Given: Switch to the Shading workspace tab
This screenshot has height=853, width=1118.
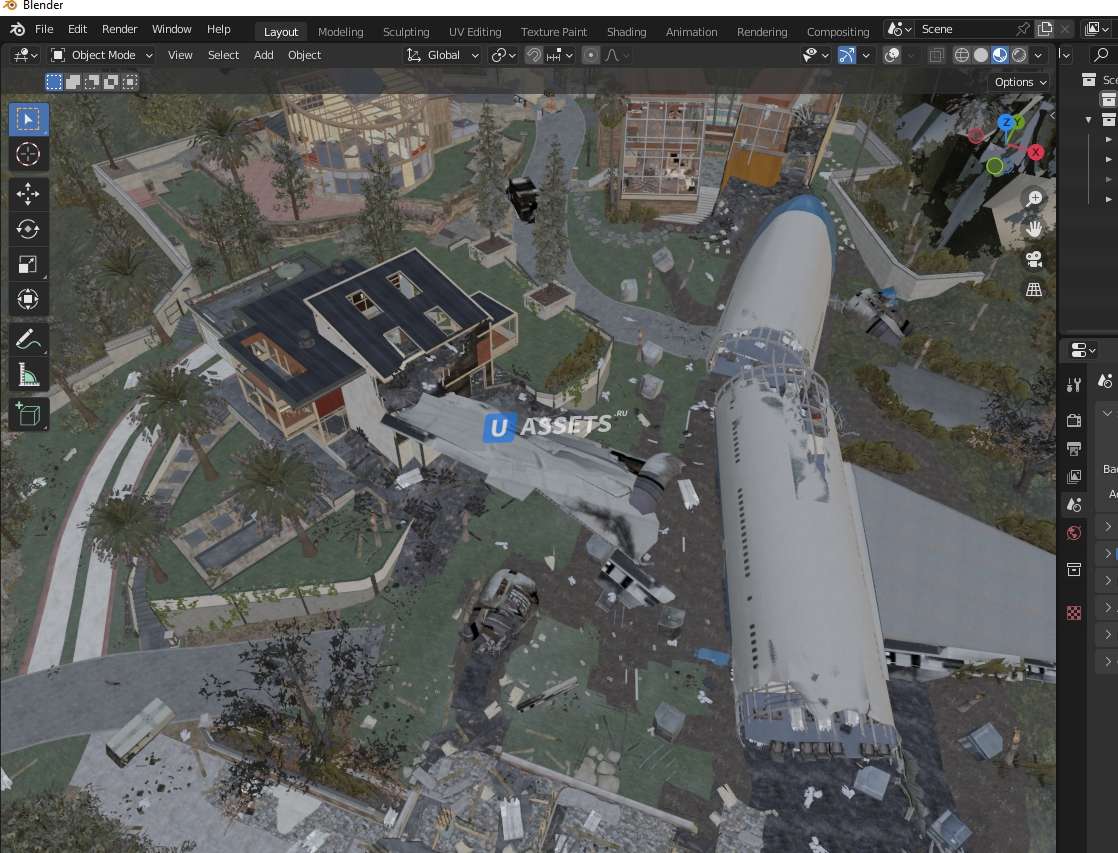Looking at the screenshot, I should tap(626, 32).
